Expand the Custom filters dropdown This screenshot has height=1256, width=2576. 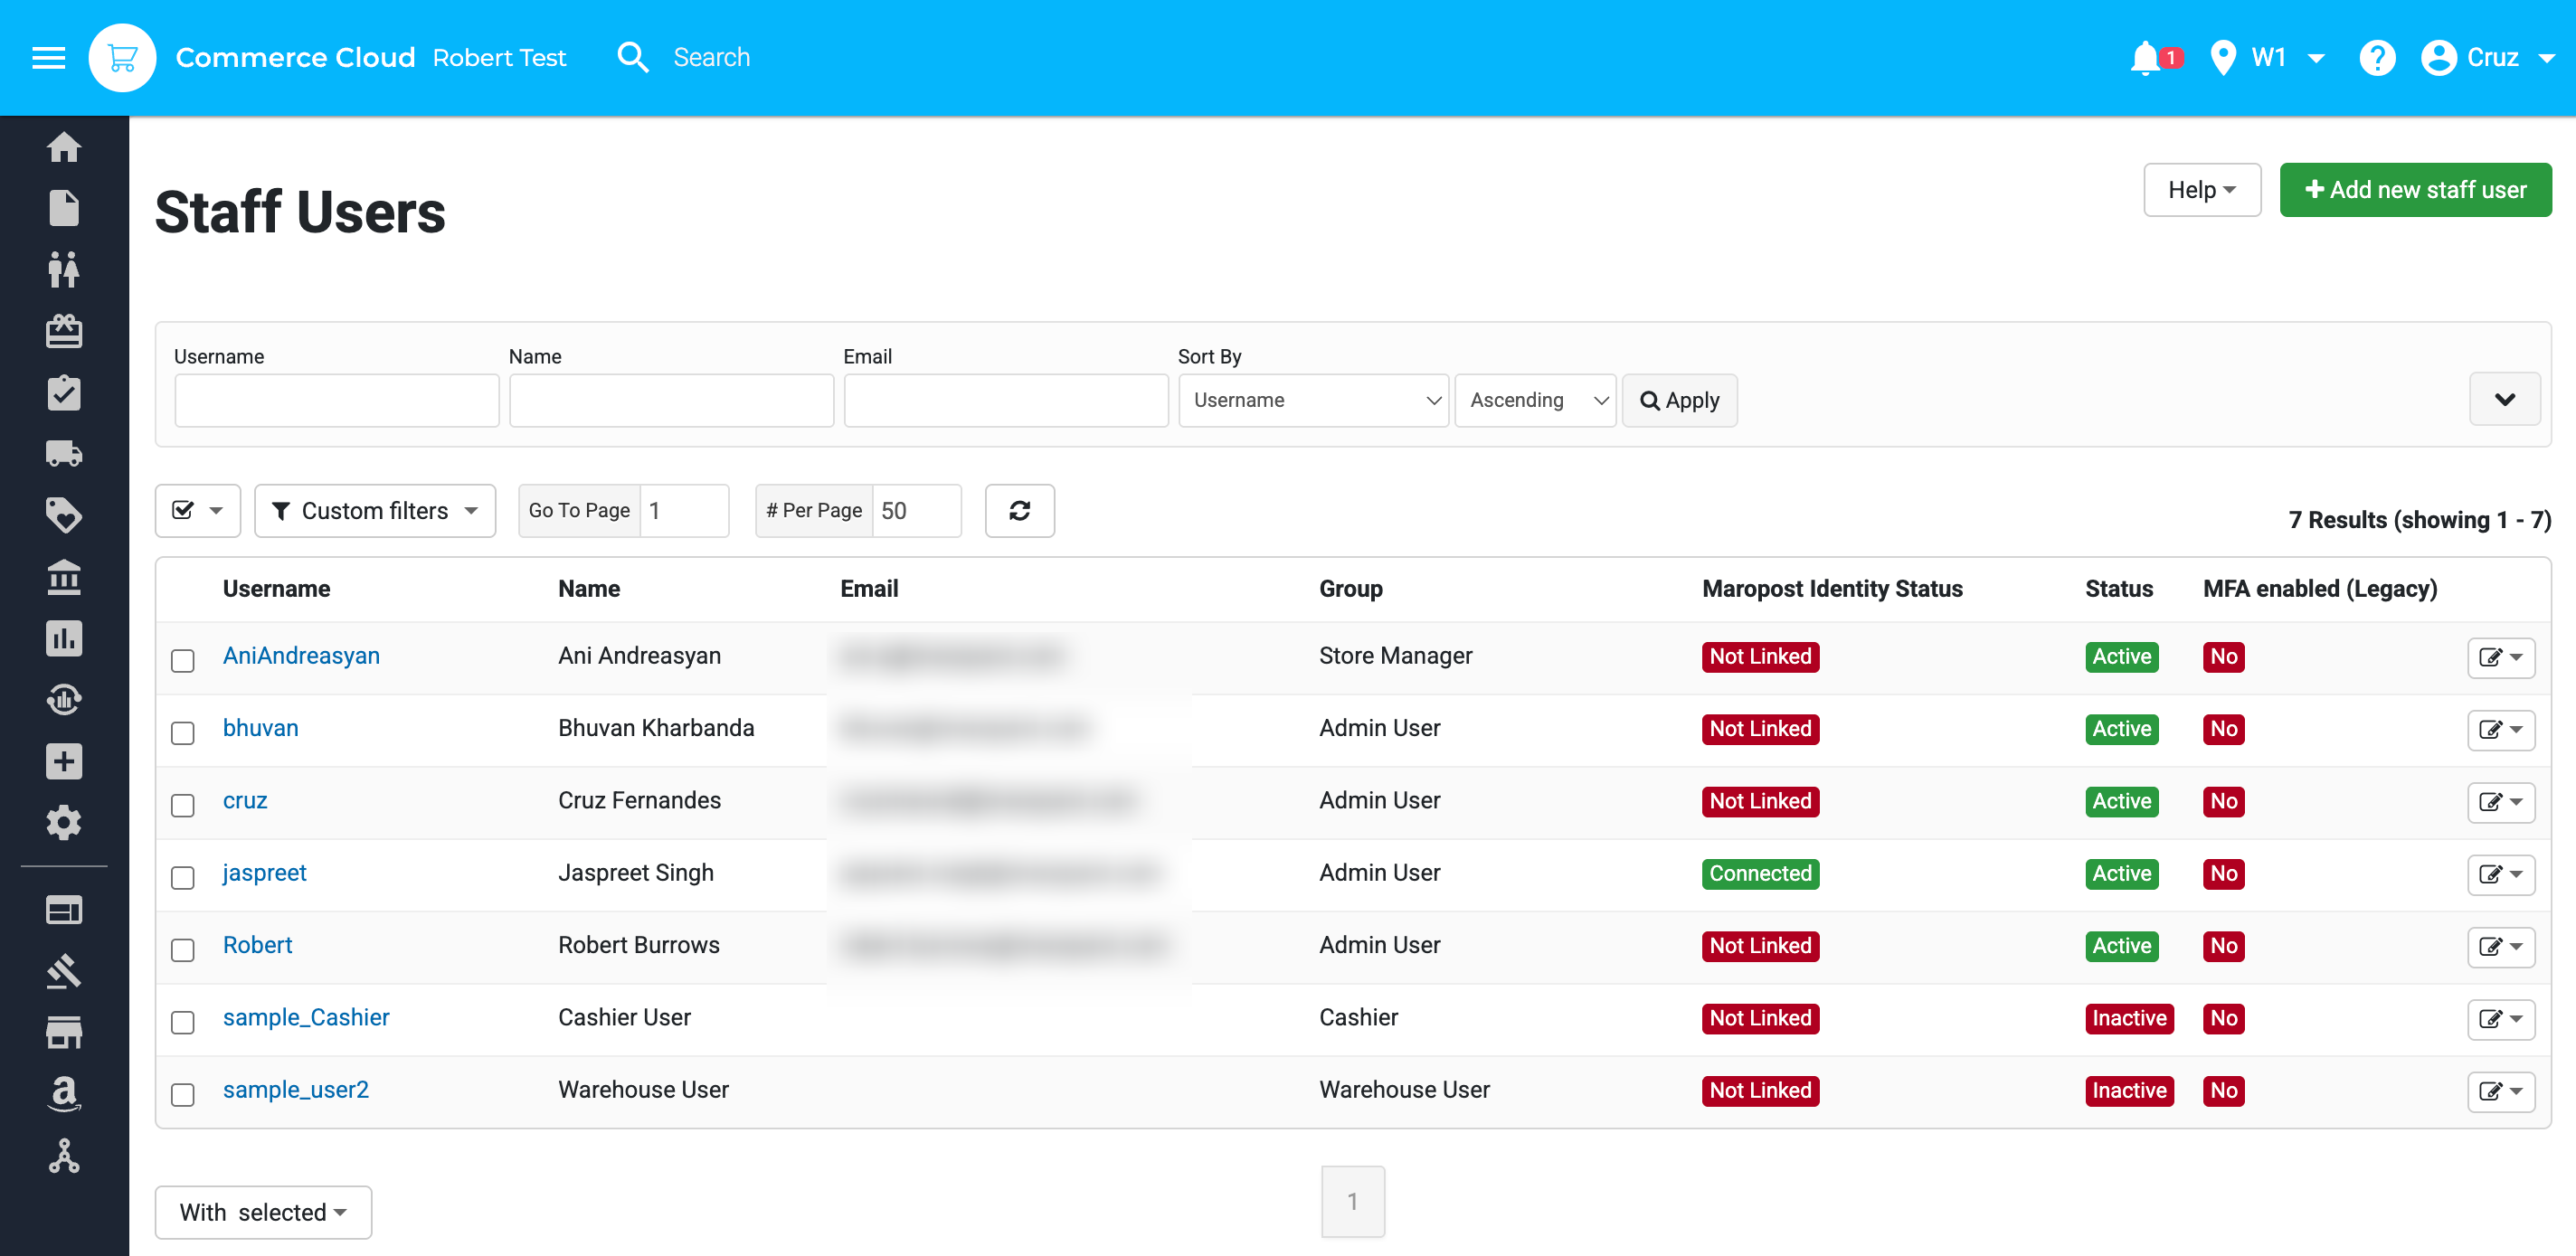click(x=375, y=511)
